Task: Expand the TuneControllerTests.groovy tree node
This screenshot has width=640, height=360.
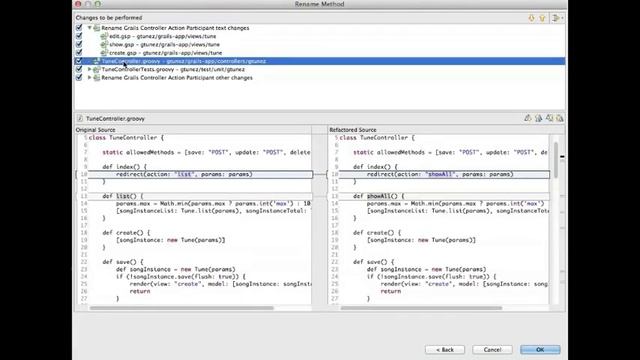Action: pyautogui.click(x=89, y=69)
